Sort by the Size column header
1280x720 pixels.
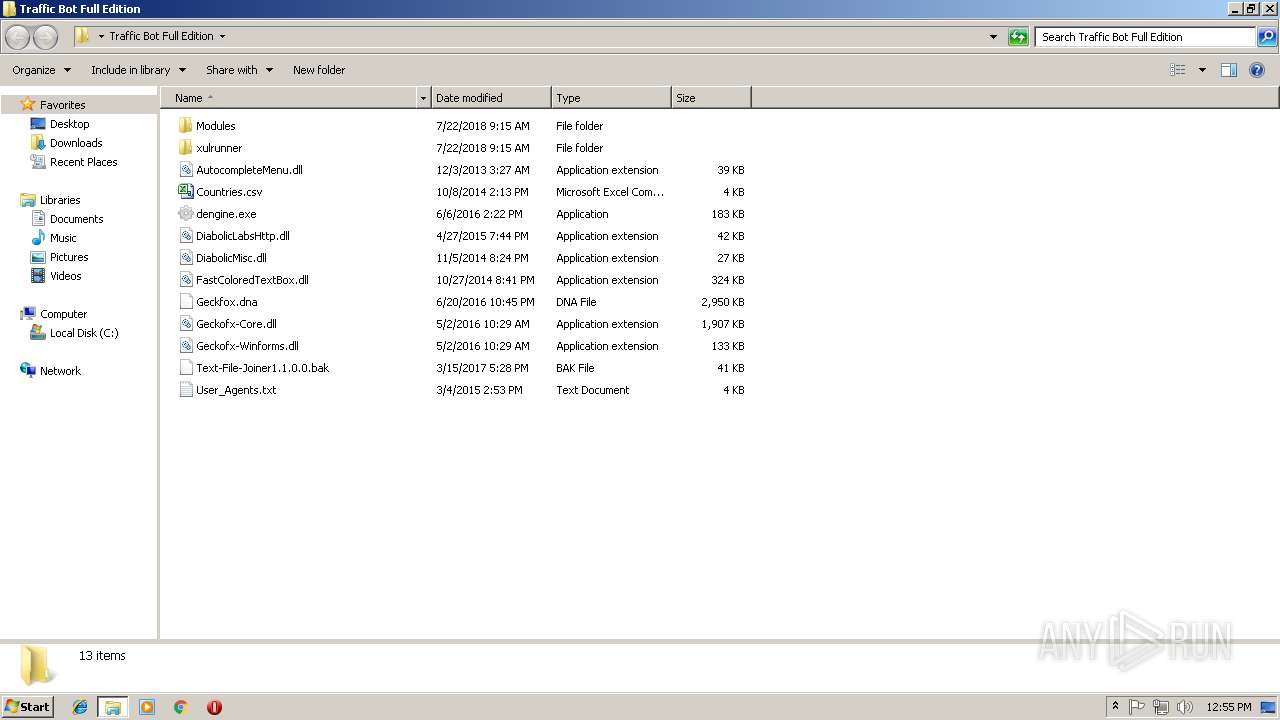pos(711,98)
